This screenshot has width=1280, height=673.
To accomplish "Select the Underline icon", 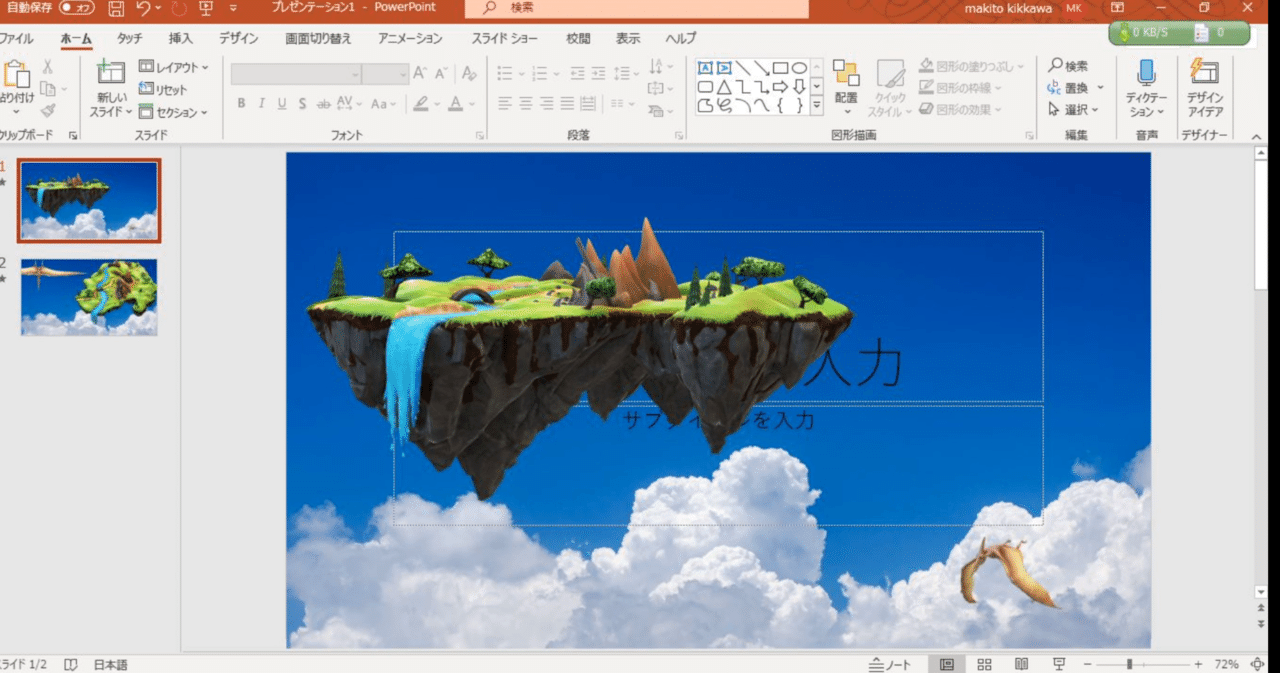I will click(x=282, y=103).
